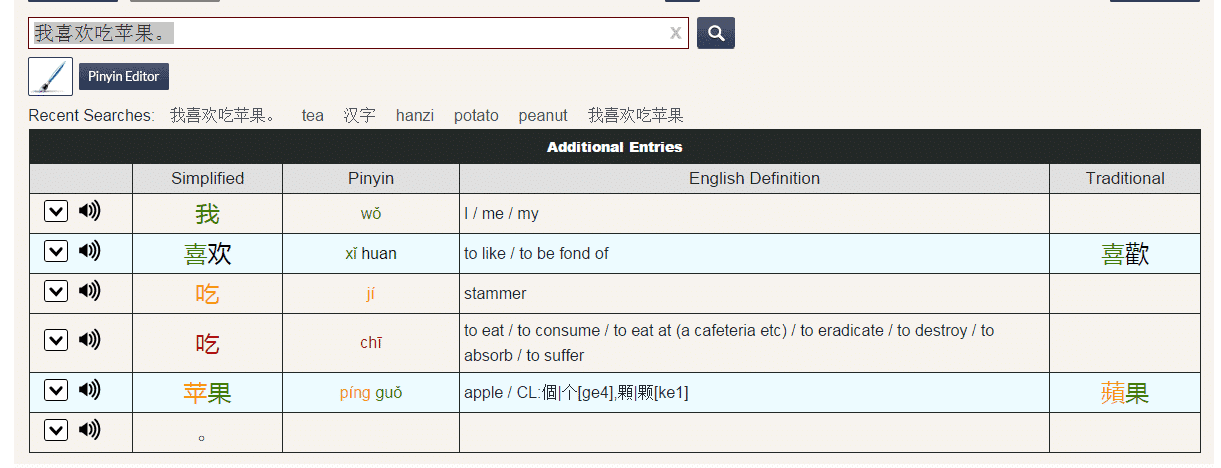Click the simplified 苹果 word entry
The width and height of the screenshot is (1221, 468).
coord(207,393)
